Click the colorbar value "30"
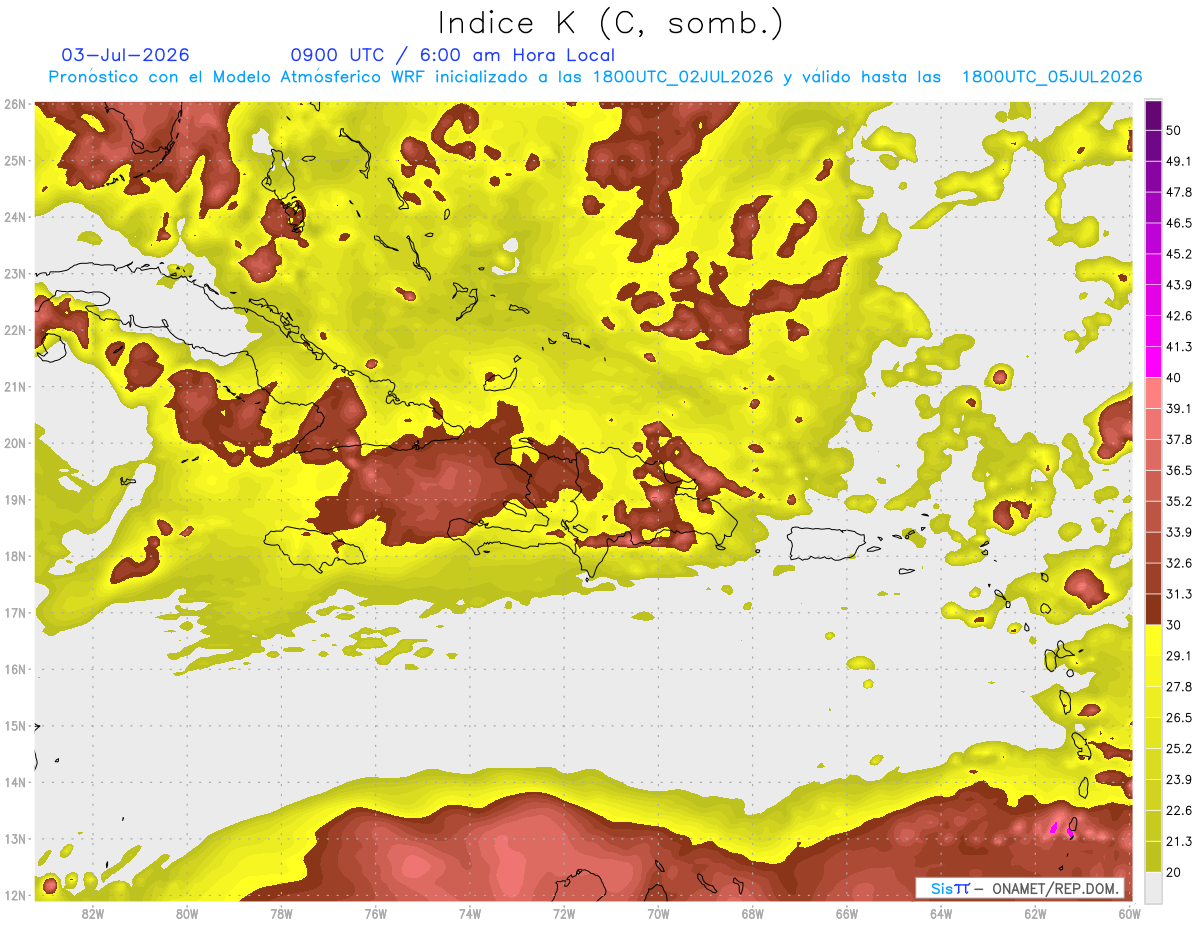 click(1175, 624)
